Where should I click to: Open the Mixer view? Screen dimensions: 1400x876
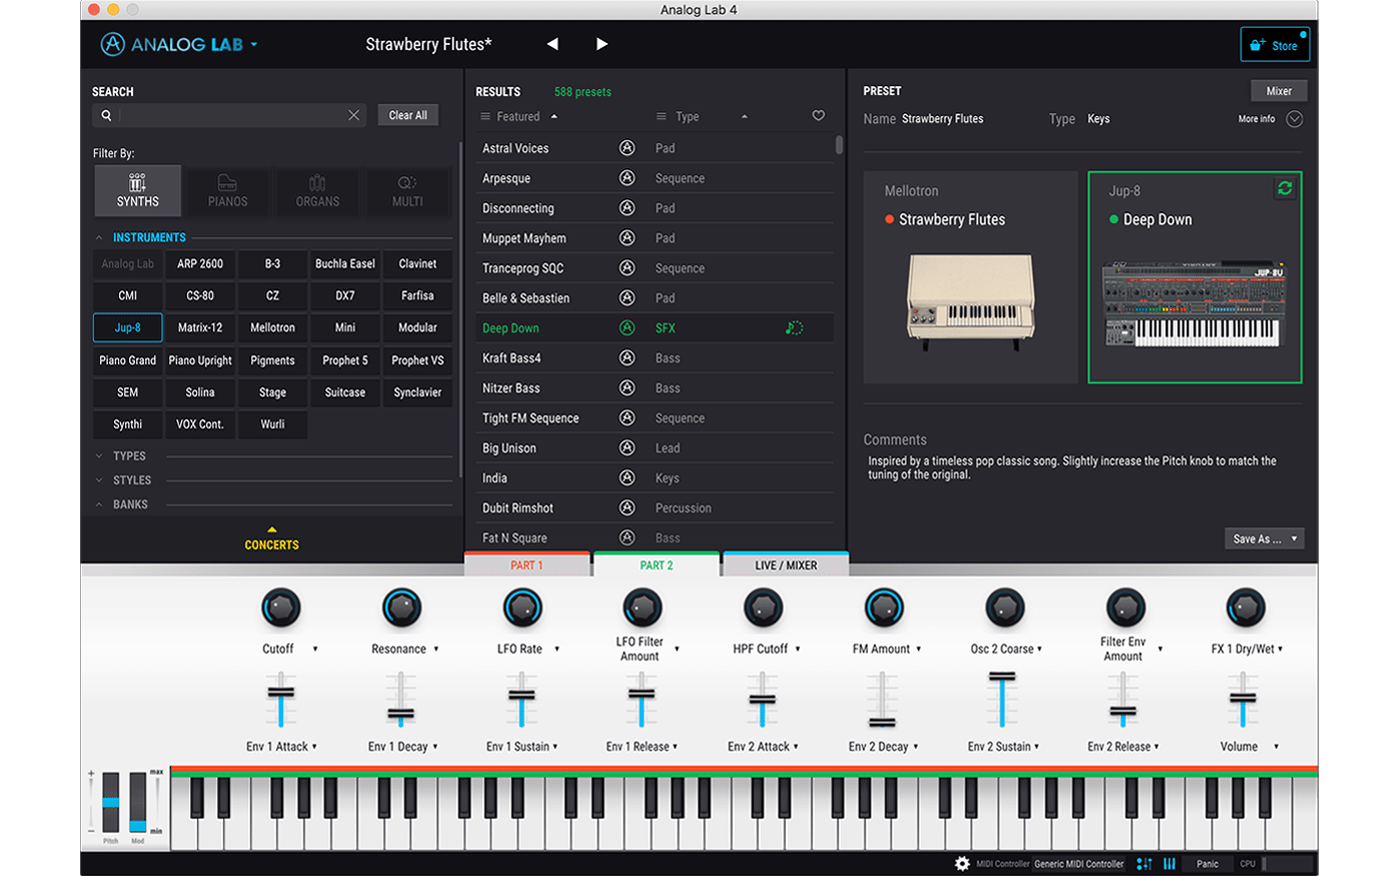pyautogui.click(x=1279, y=91)
